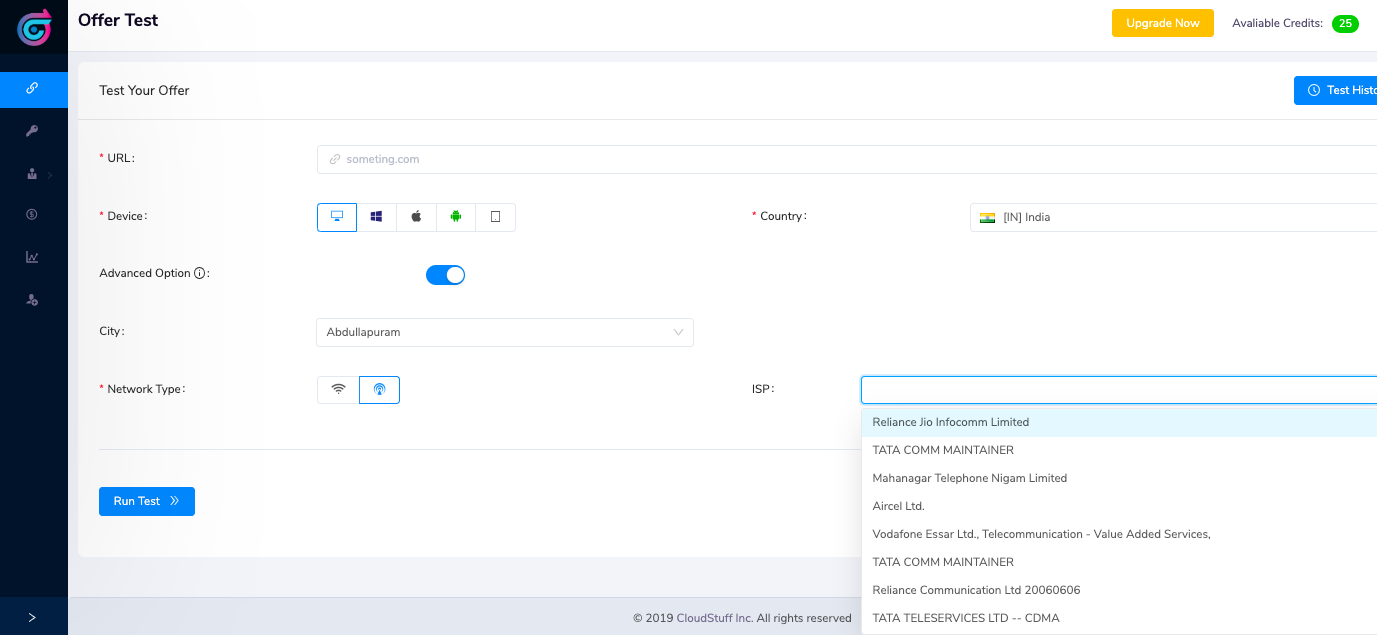This screenshot has width=1377, height=635.
Task: Click the clock icon on Test History button
Action: pyautogui.click(x=1314, y=90)
